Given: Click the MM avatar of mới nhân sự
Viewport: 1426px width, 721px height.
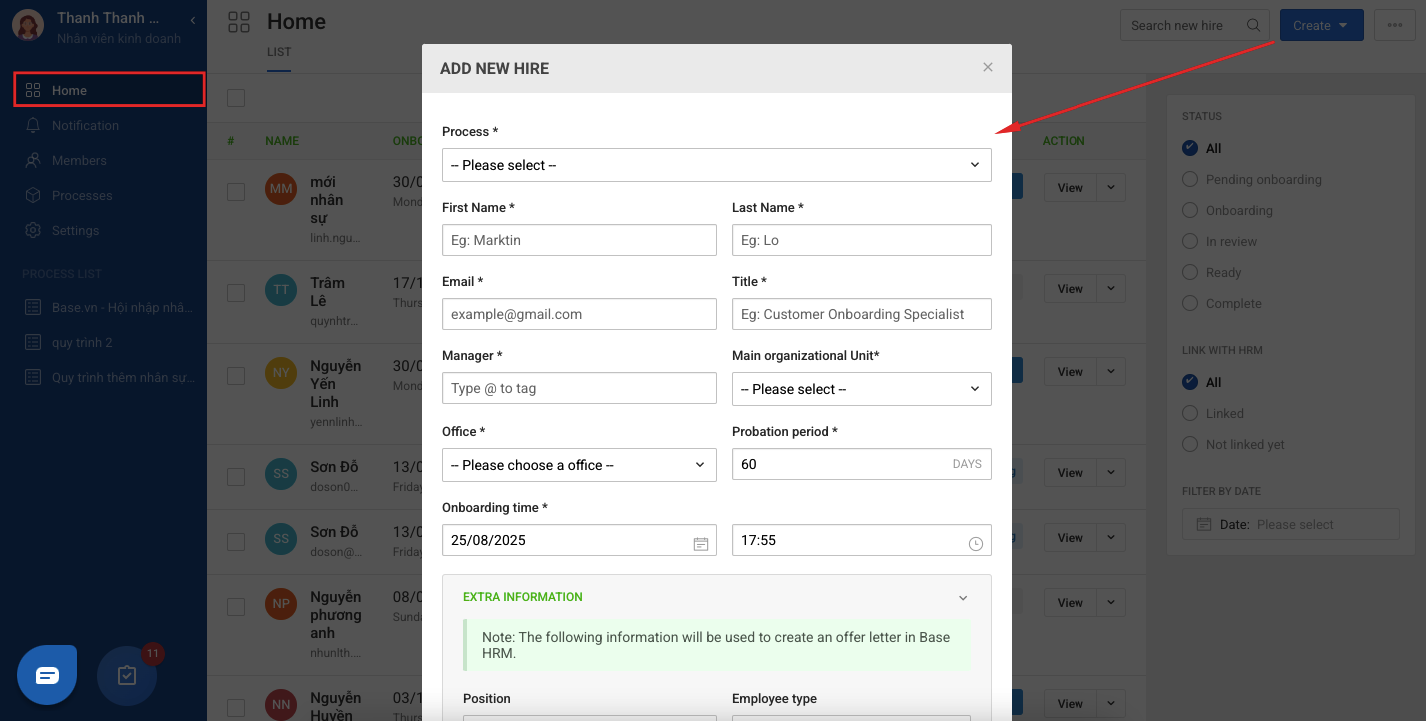Looking at the screenshot, I should pyautogui.click(x=281, y=189).
